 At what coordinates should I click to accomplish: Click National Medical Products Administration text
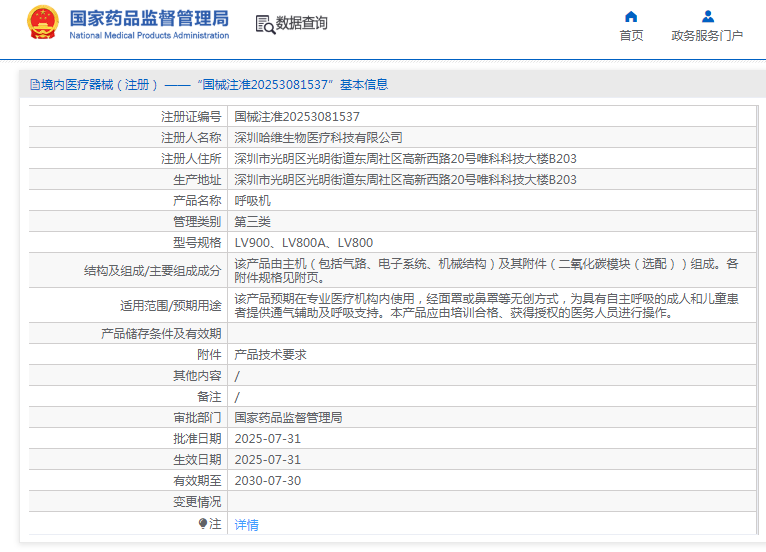(149, 35)
